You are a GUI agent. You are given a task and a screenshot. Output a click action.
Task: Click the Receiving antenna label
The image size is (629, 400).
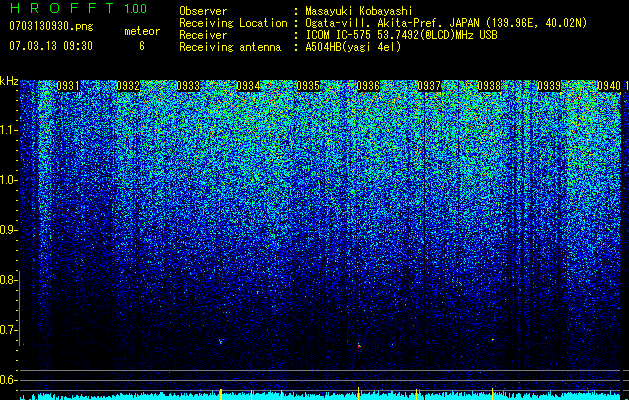230,47
